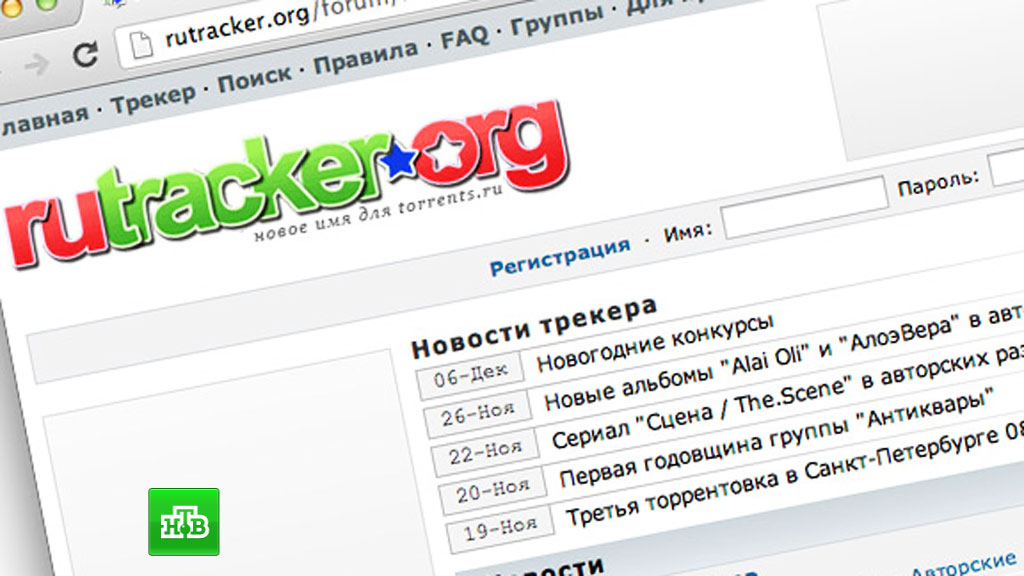Click the browser forward arrow
The image size is (1024, 576).
coord(37,64)
